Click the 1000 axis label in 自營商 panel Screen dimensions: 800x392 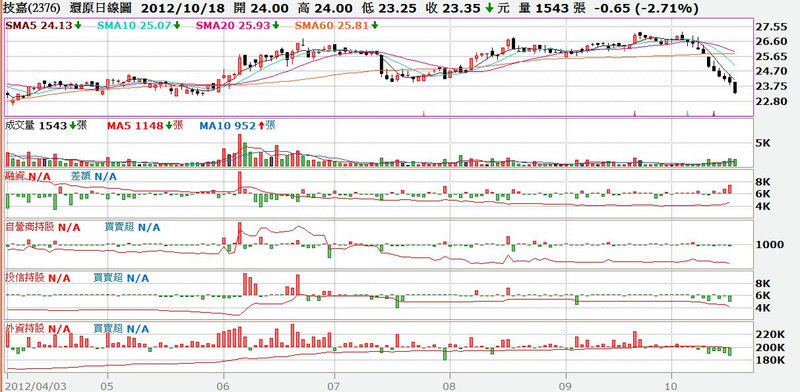point(770,244)
